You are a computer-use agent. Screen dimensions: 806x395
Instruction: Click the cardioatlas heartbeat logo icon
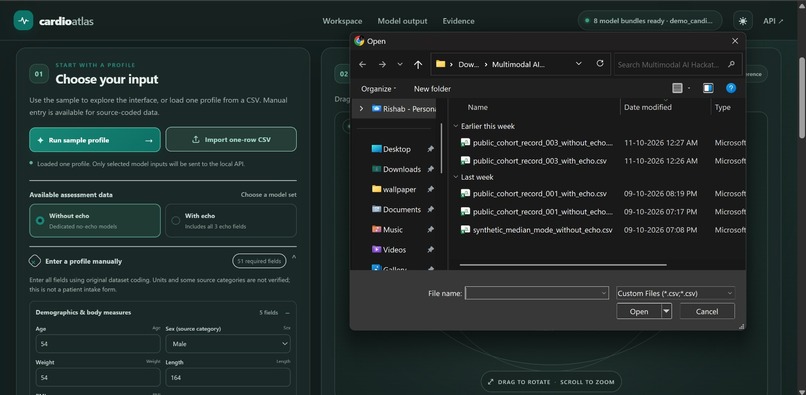tap(23, 21)
